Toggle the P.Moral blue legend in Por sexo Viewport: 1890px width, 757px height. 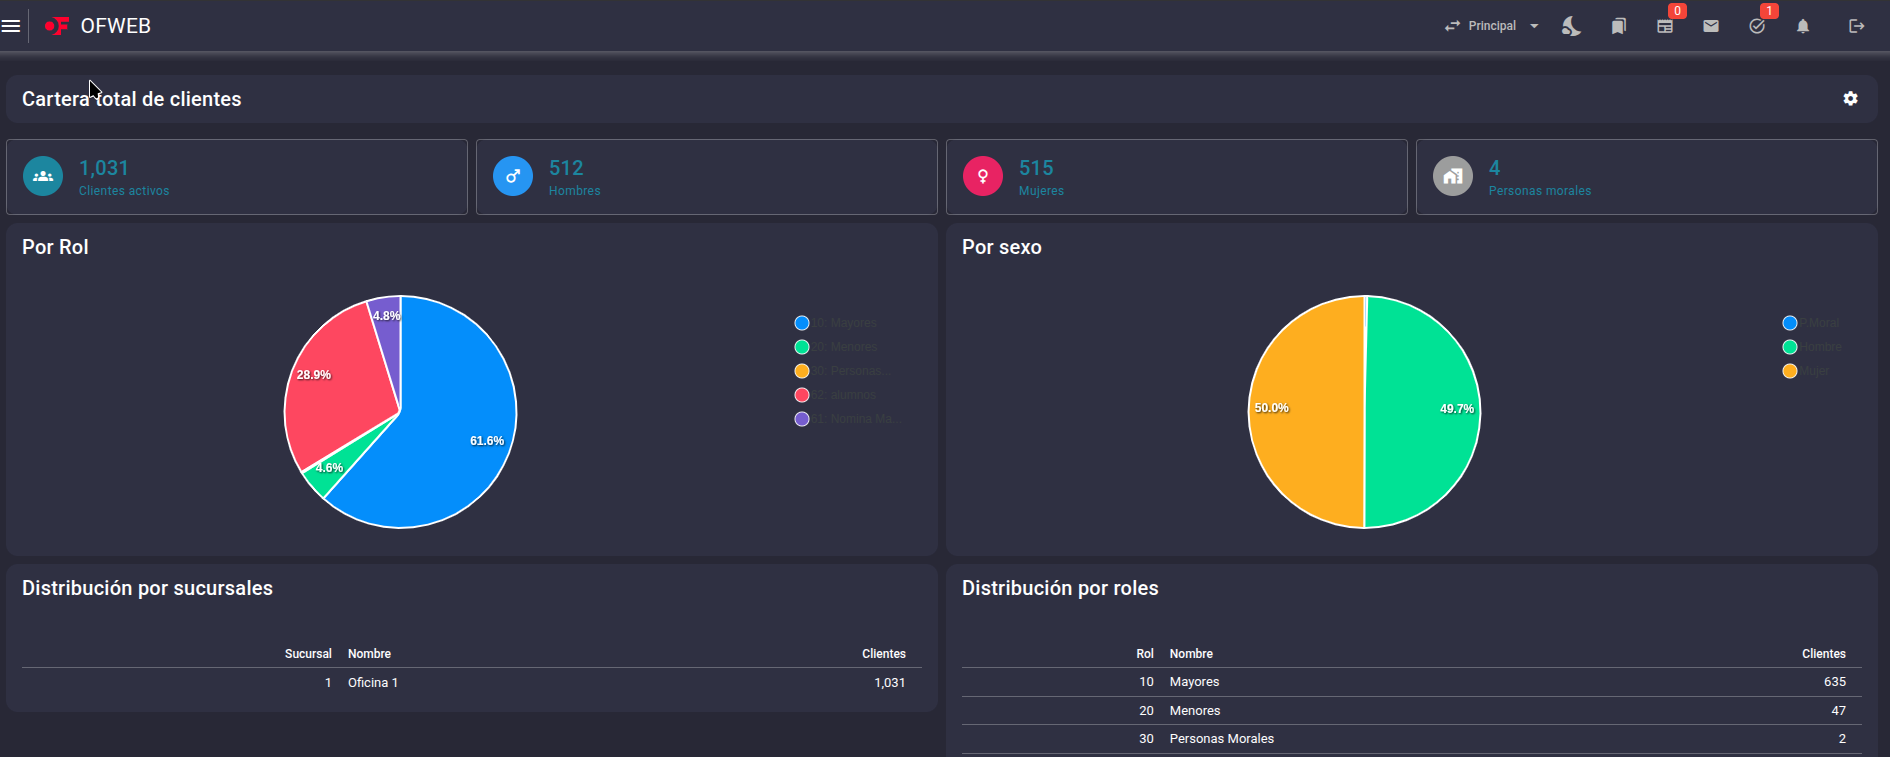click(1811, 323)
